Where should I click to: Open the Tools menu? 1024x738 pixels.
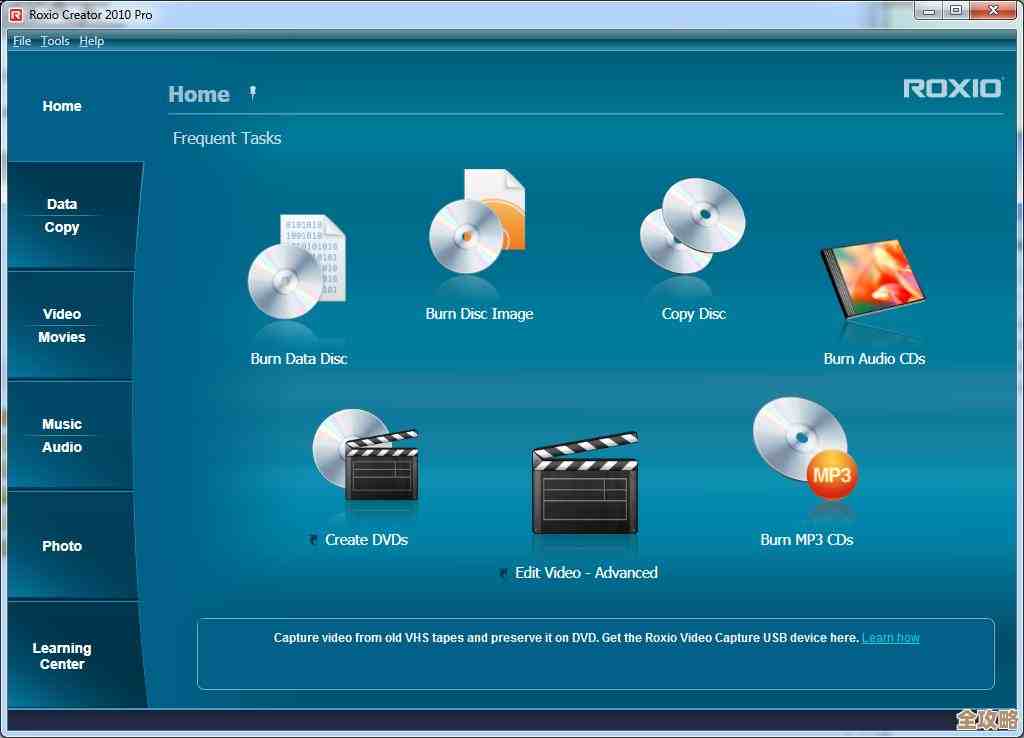(x=55, y=41)
